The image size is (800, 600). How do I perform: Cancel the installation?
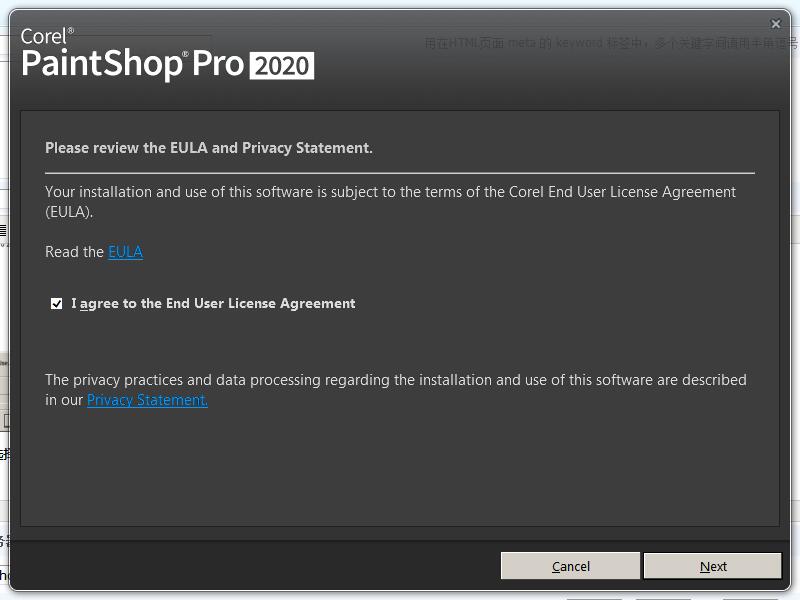570,566
